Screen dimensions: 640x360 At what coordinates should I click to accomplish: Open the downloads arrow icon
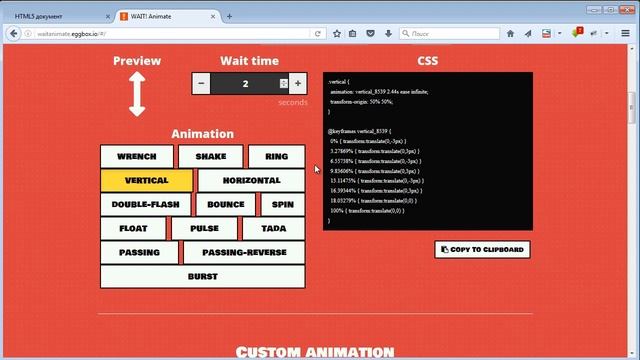388,33
